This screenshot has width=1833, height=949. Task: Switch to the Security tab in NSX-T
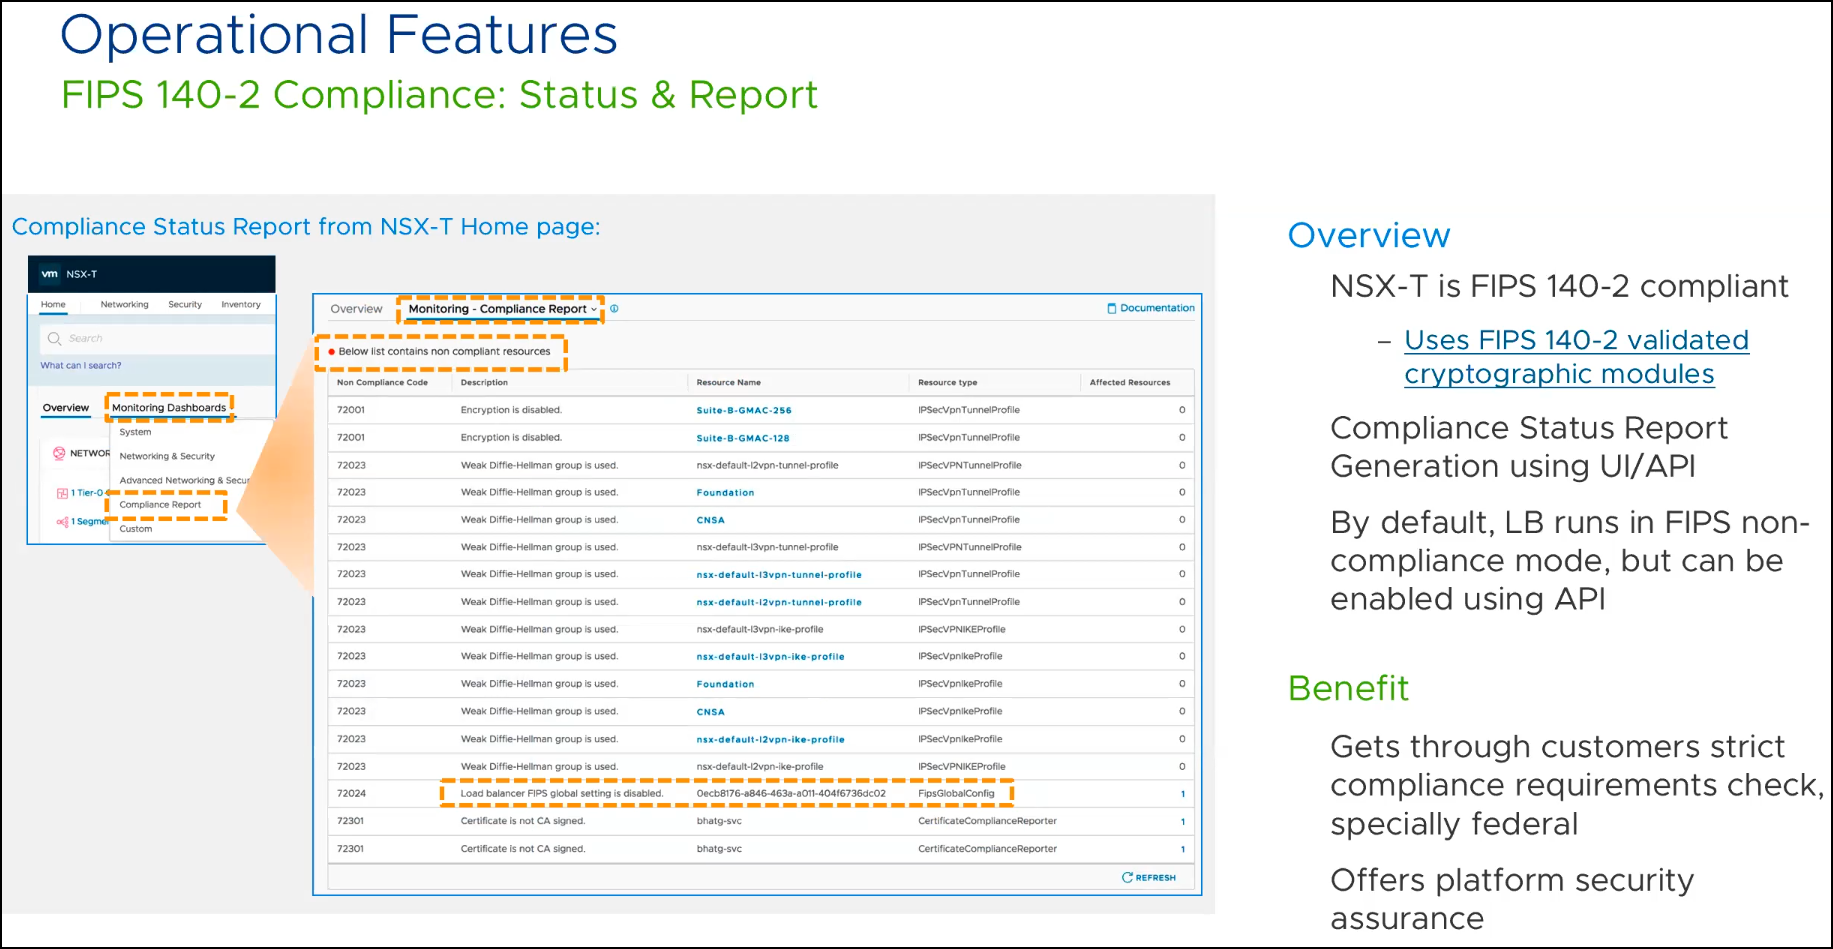click(x=185, y=305)
